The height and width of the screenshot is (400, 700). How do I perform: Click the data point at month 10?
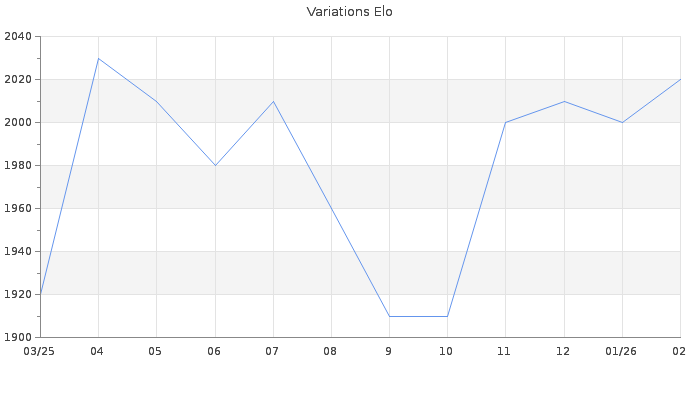click(x=447, y=316)
